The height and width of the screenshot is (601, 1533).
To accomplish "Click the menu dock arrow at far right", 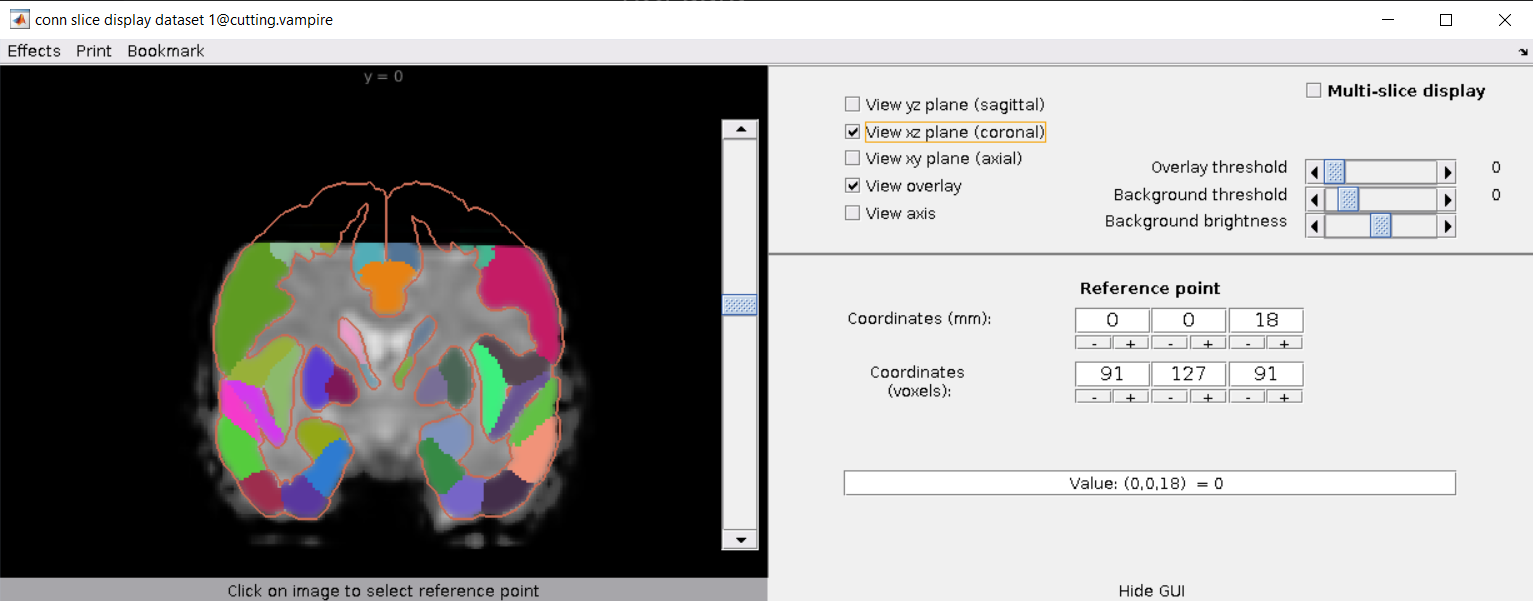I will coord(1521,51).
